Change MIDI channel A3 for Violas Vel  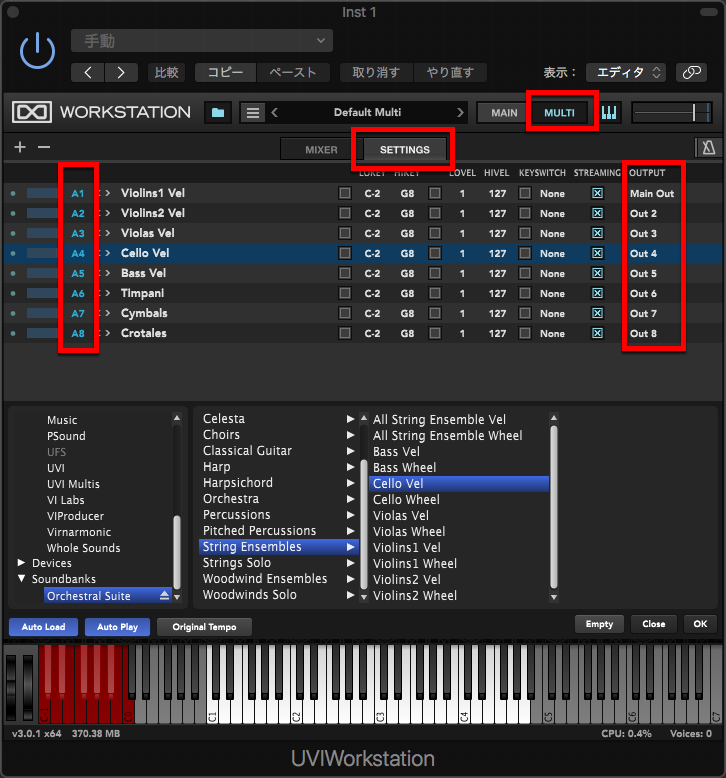[x=78, y=233]
